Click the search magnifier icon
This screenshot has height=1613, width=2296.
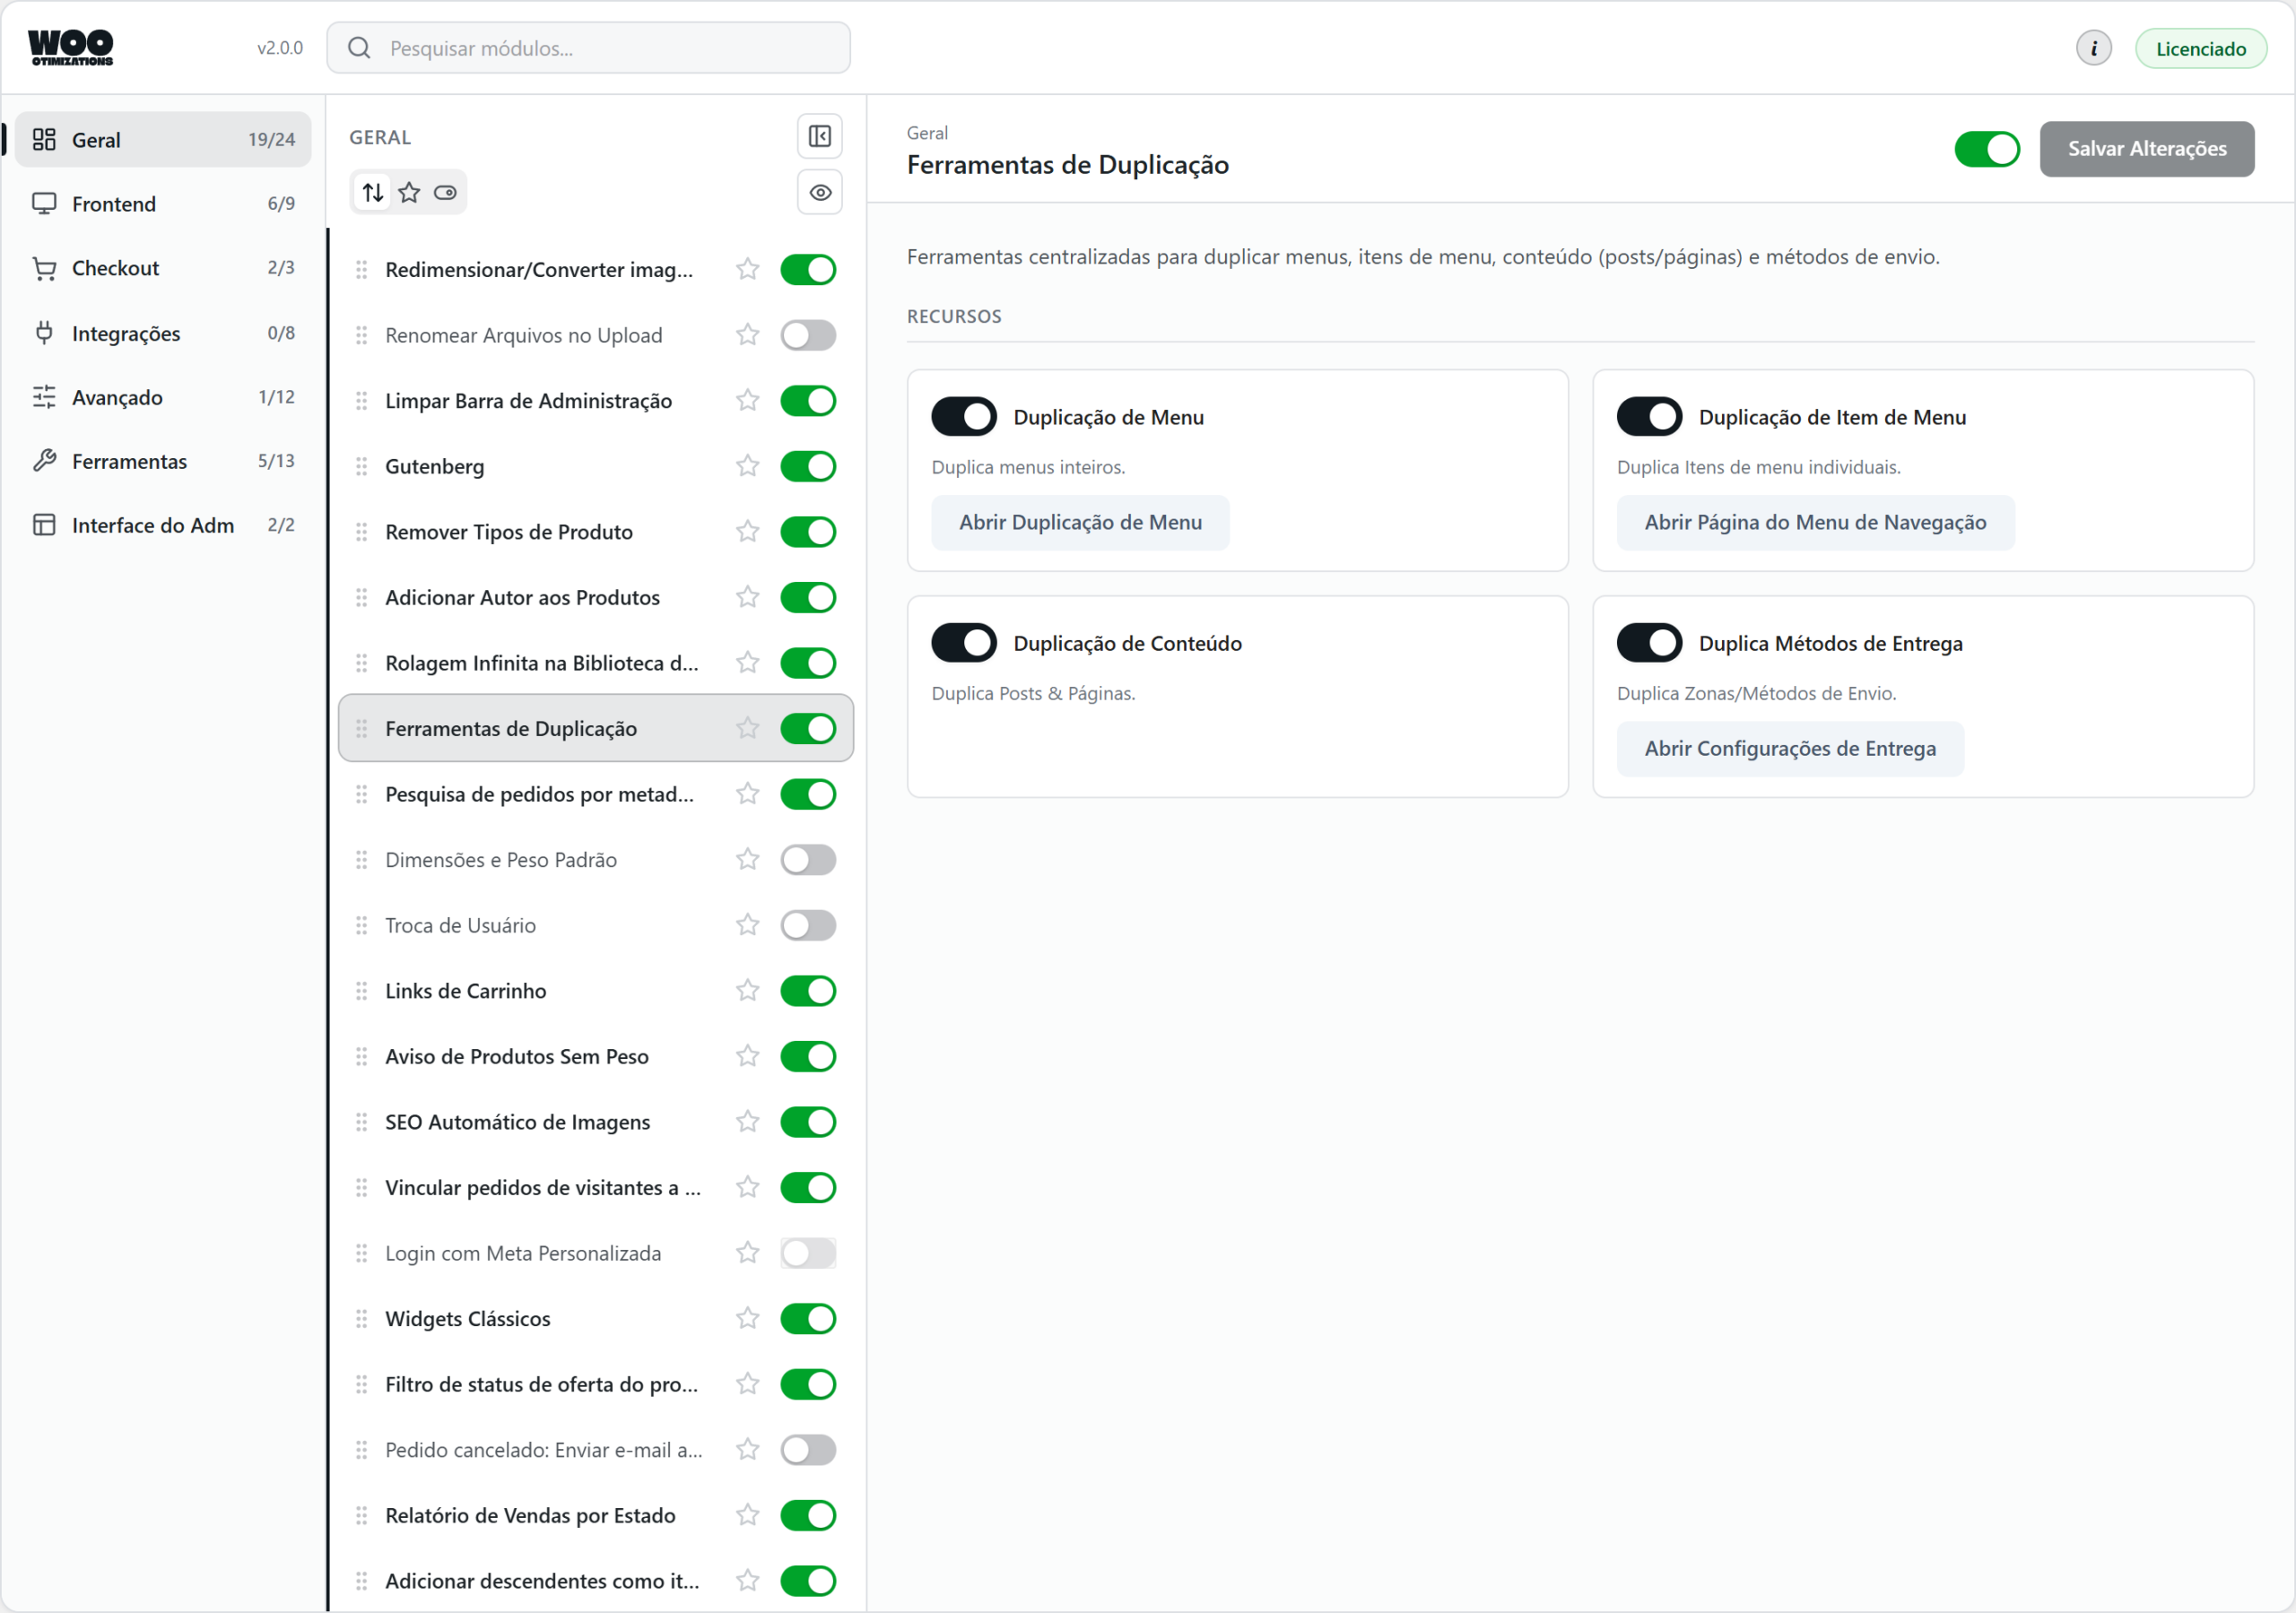359,48
